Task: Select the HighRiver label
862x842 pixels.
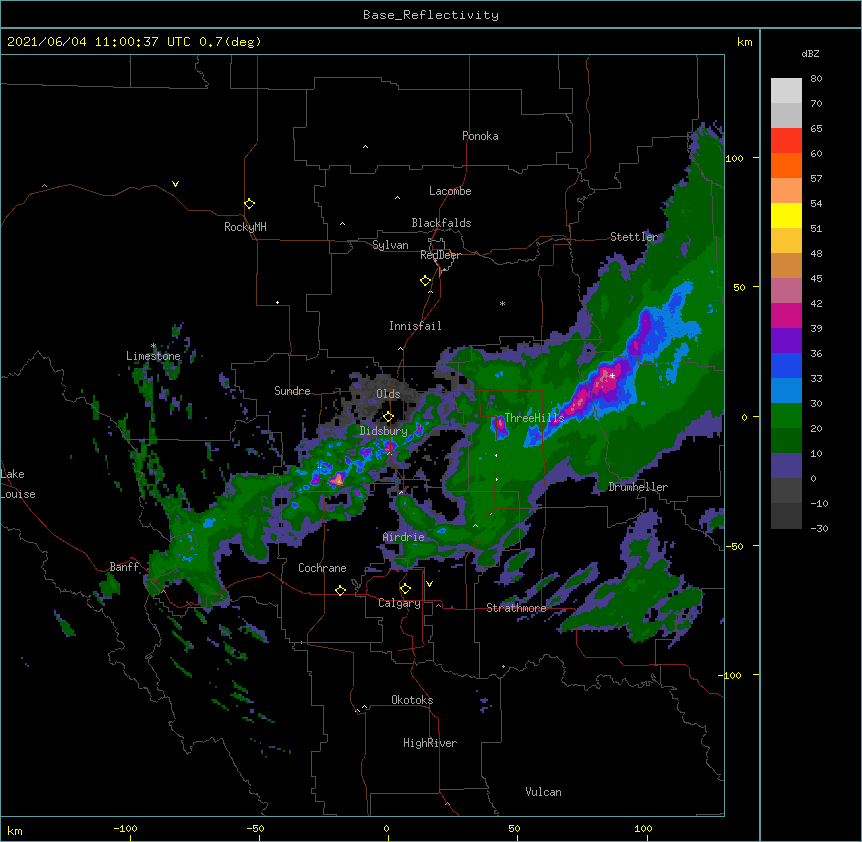Action: pyautogui.click(x=430, y=743)
